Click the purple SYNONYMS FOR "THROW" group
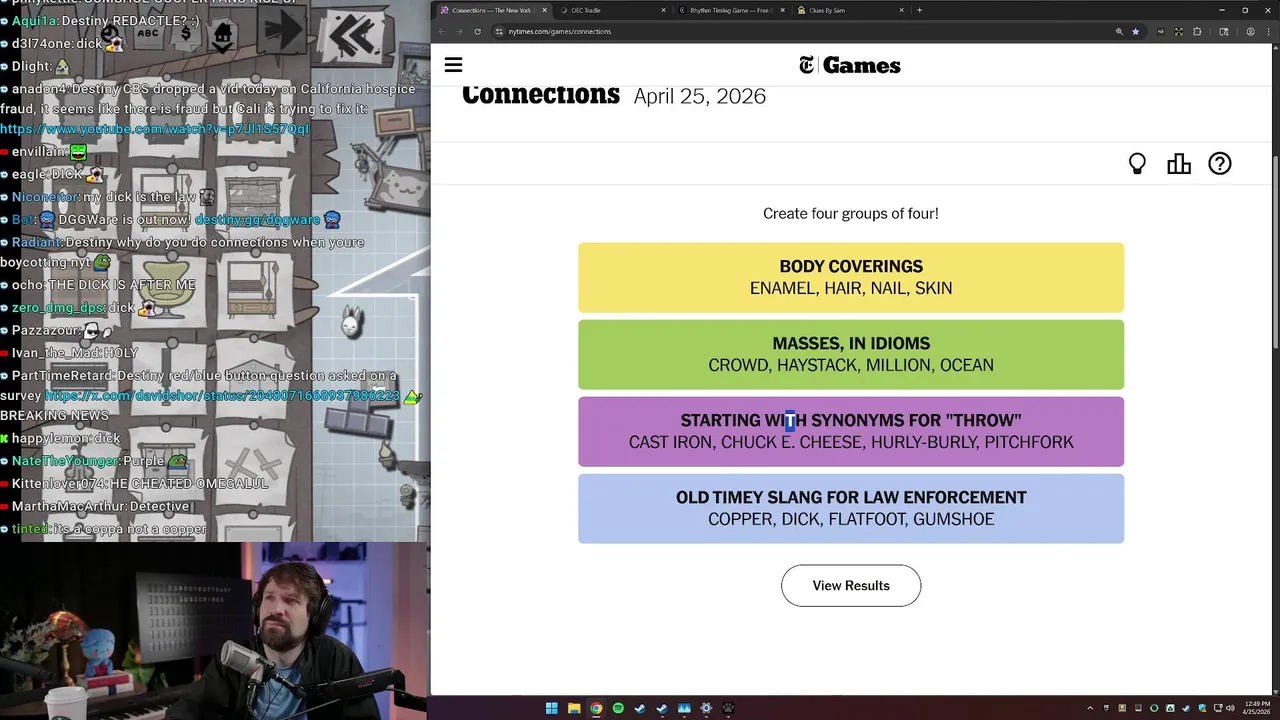Screen dimensions: 1280x720 point(851,431)
